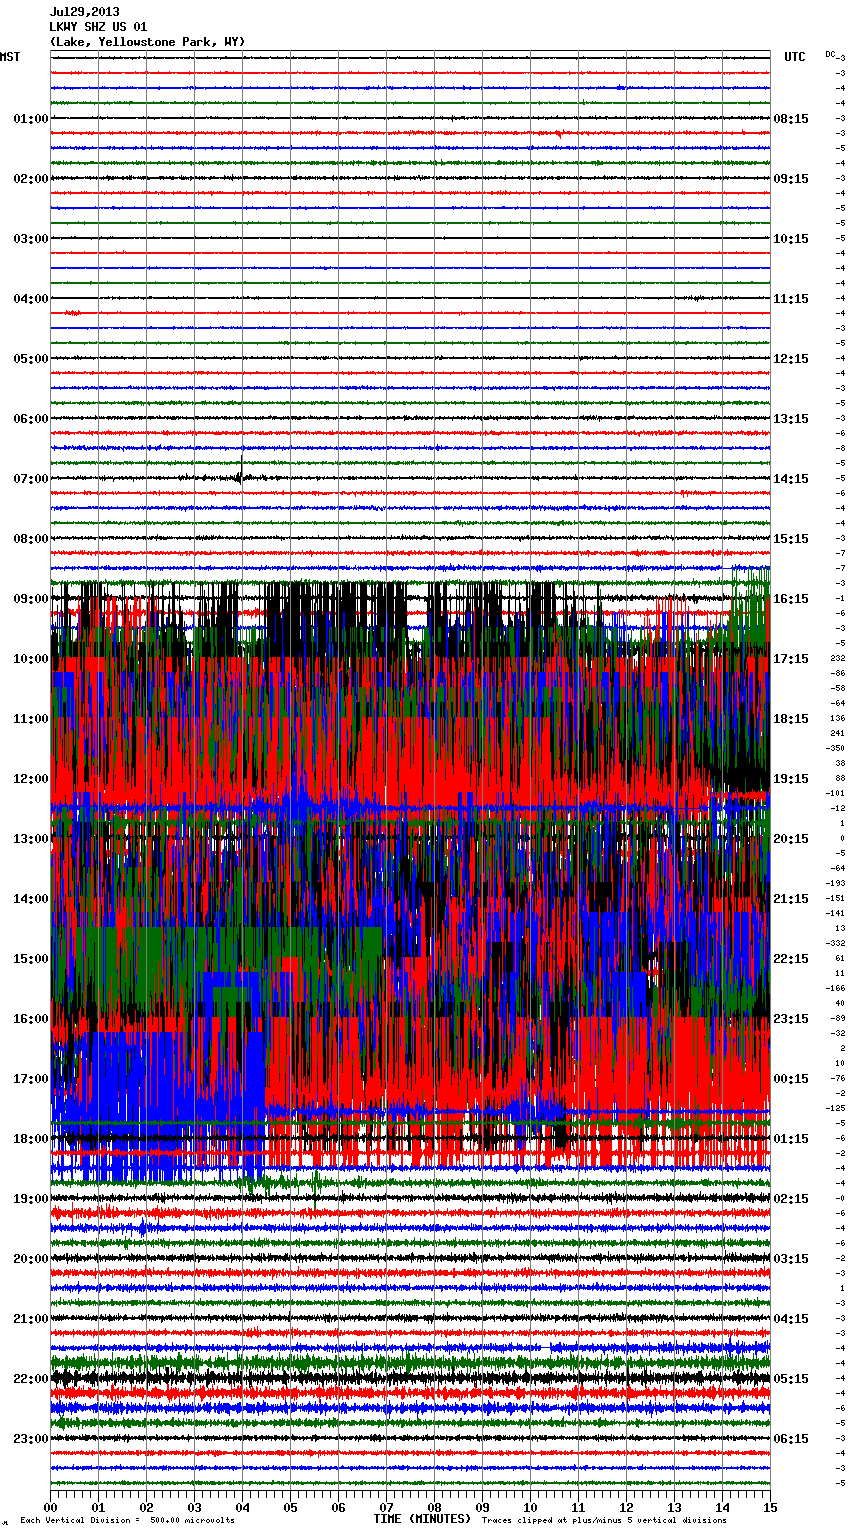Screen dimensions: 850x1534
Task: Click the '18:00' MST hour label
Action: click(30, 1139)
